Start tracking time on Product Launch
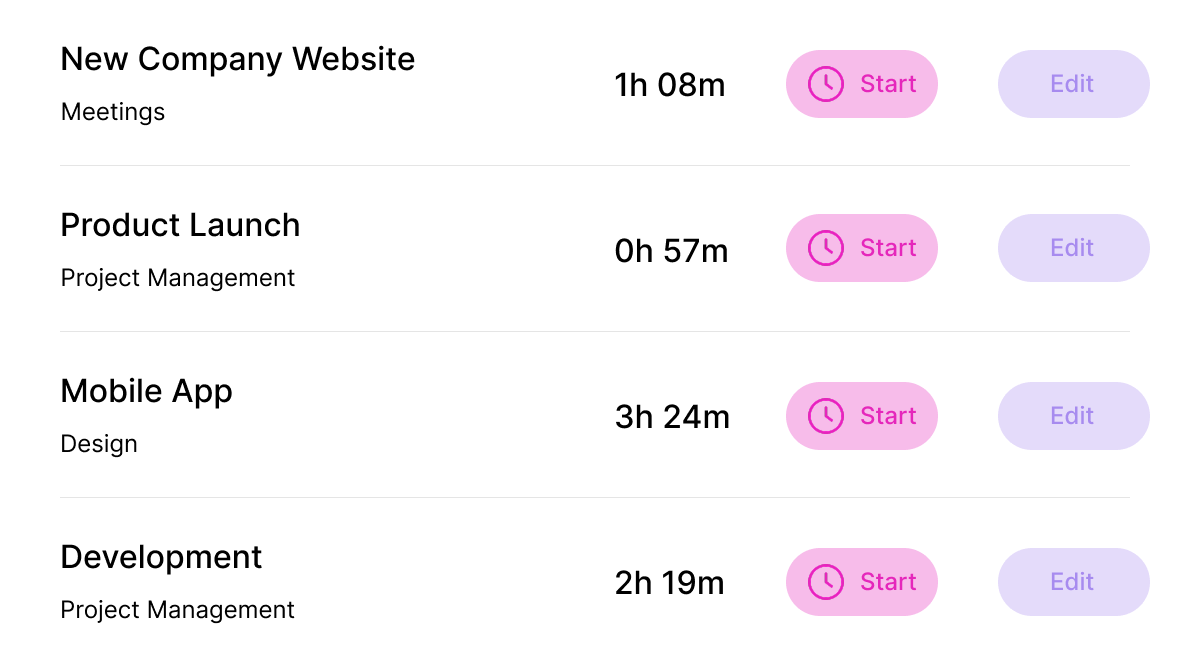 (x=861, y=248)
